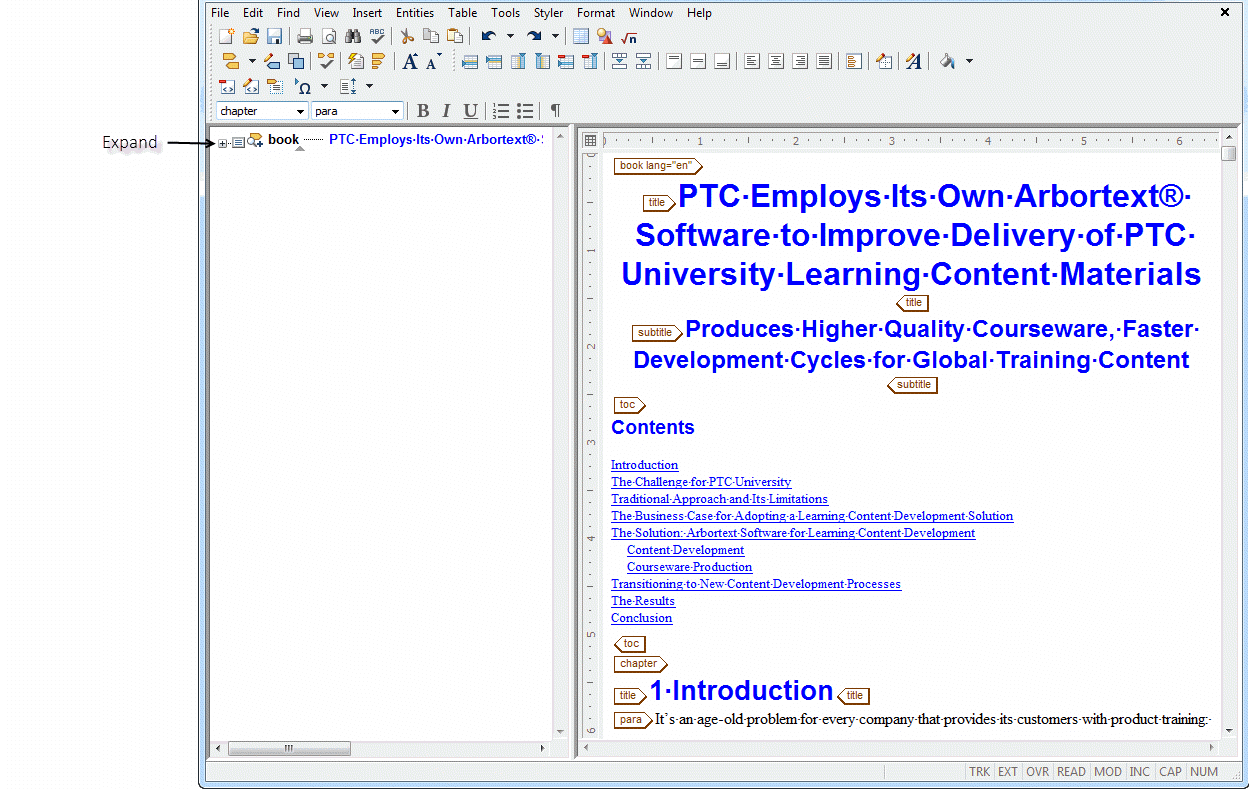The height and width of the screenshot is (789, 1249).
Task: Open the Entities menu
Action: (415, 13)
